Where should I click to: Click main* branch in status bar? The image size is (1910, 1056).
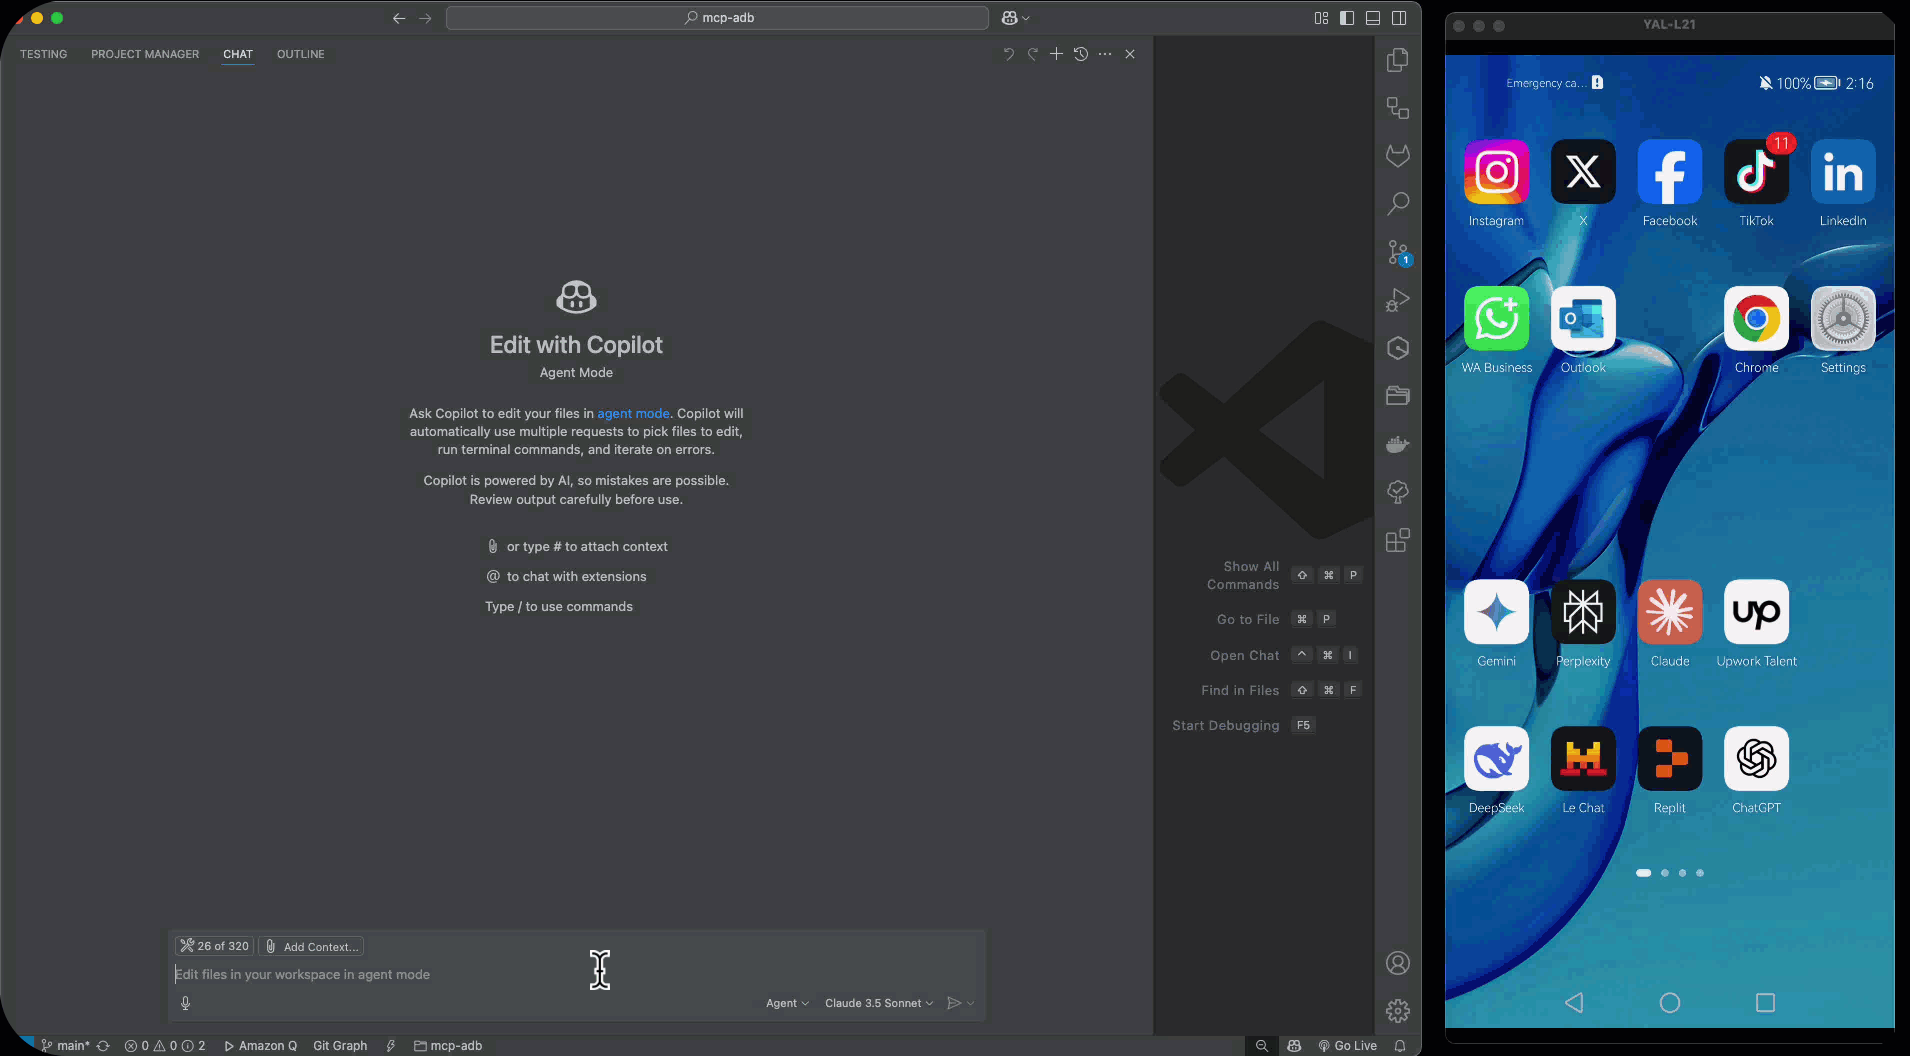pyautogui.click(x=65, y=1045)
